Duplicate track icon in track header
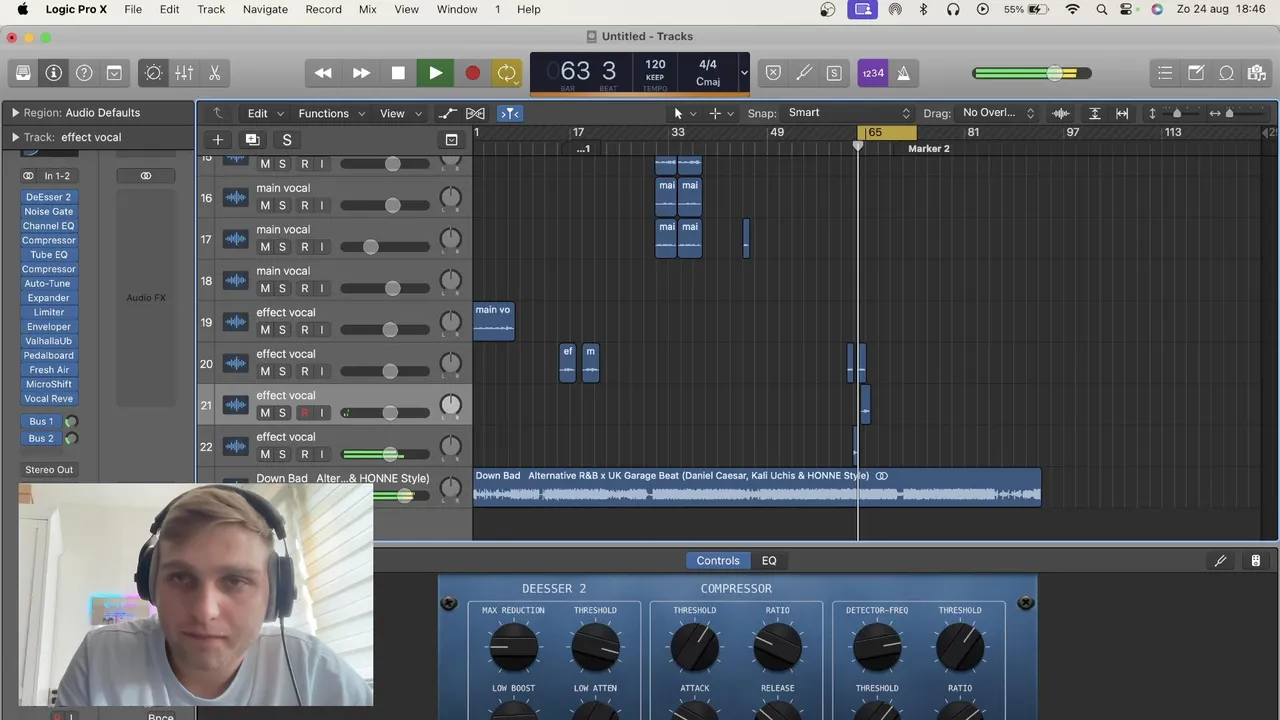 pos(252,140)
